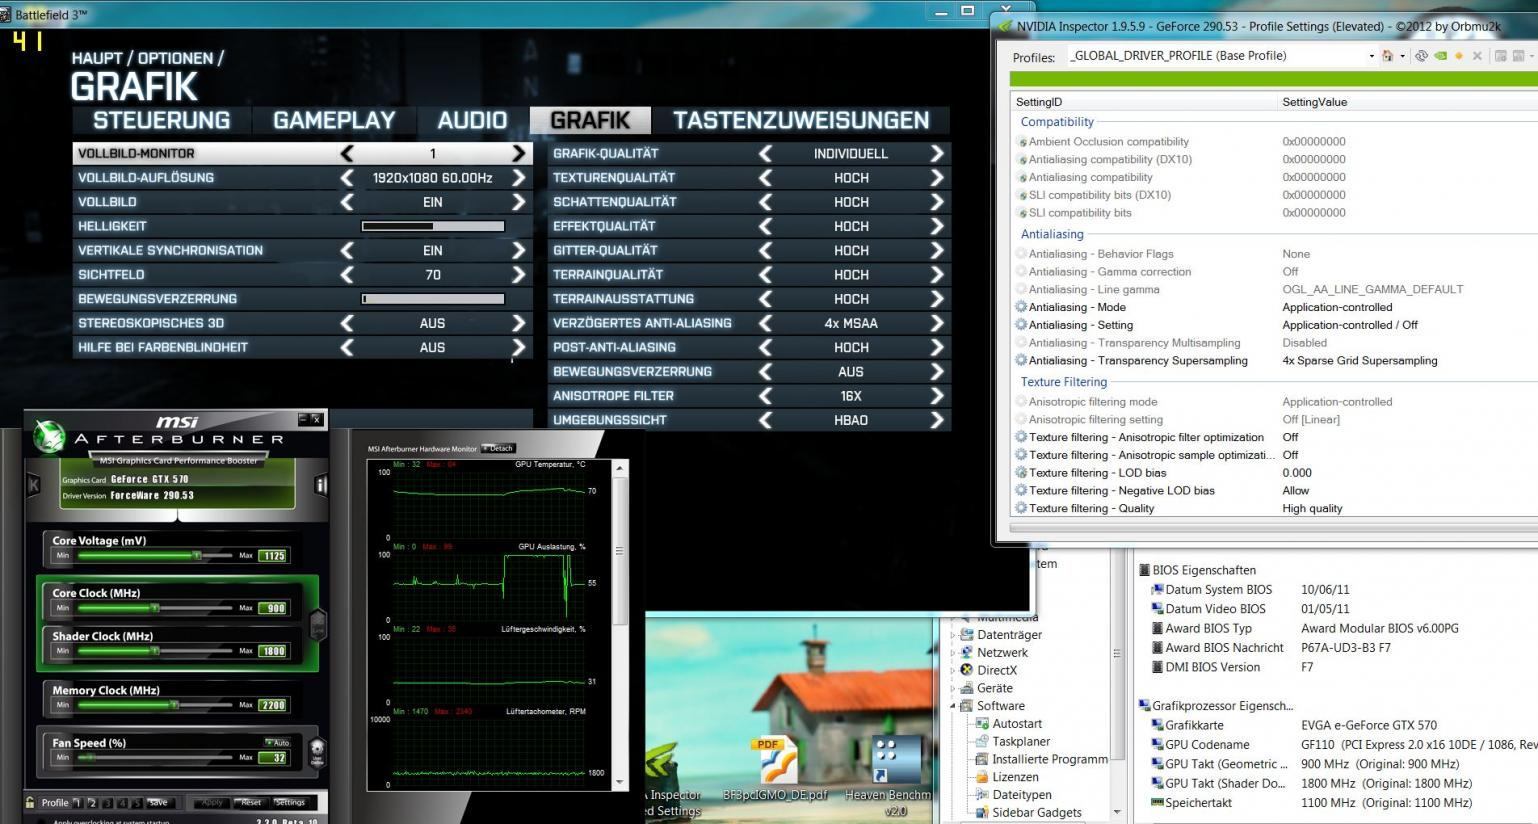Open the Heaven Benchmark desktop shortcut
Image resolution: width=1538 pixels, height=824 pixels.
[888, 776]
